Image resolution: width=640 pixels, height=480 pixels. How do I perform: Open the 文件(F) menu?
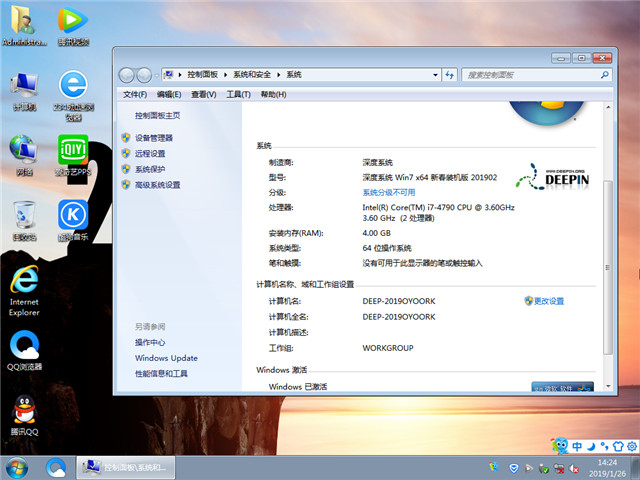coord(135,94)
